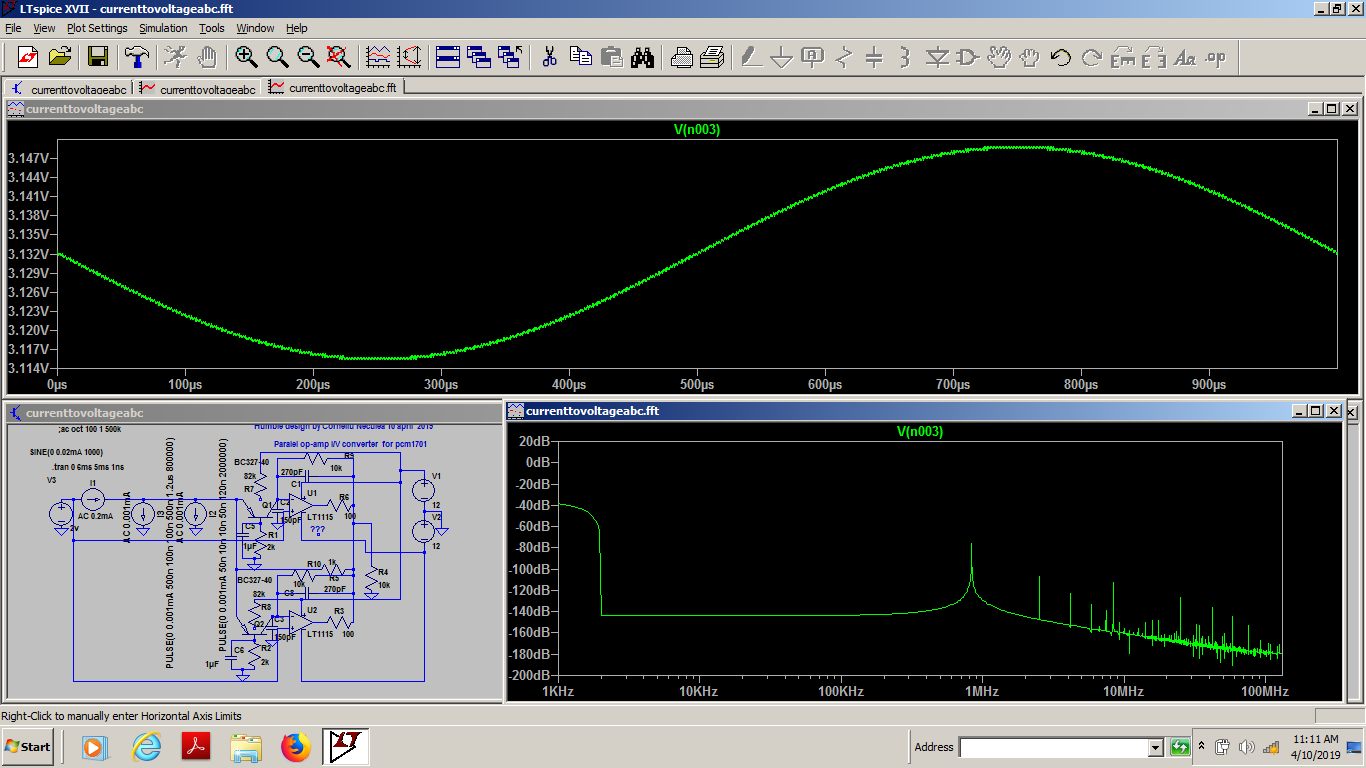Click the 500µs time axis label

tap(697, 384)
